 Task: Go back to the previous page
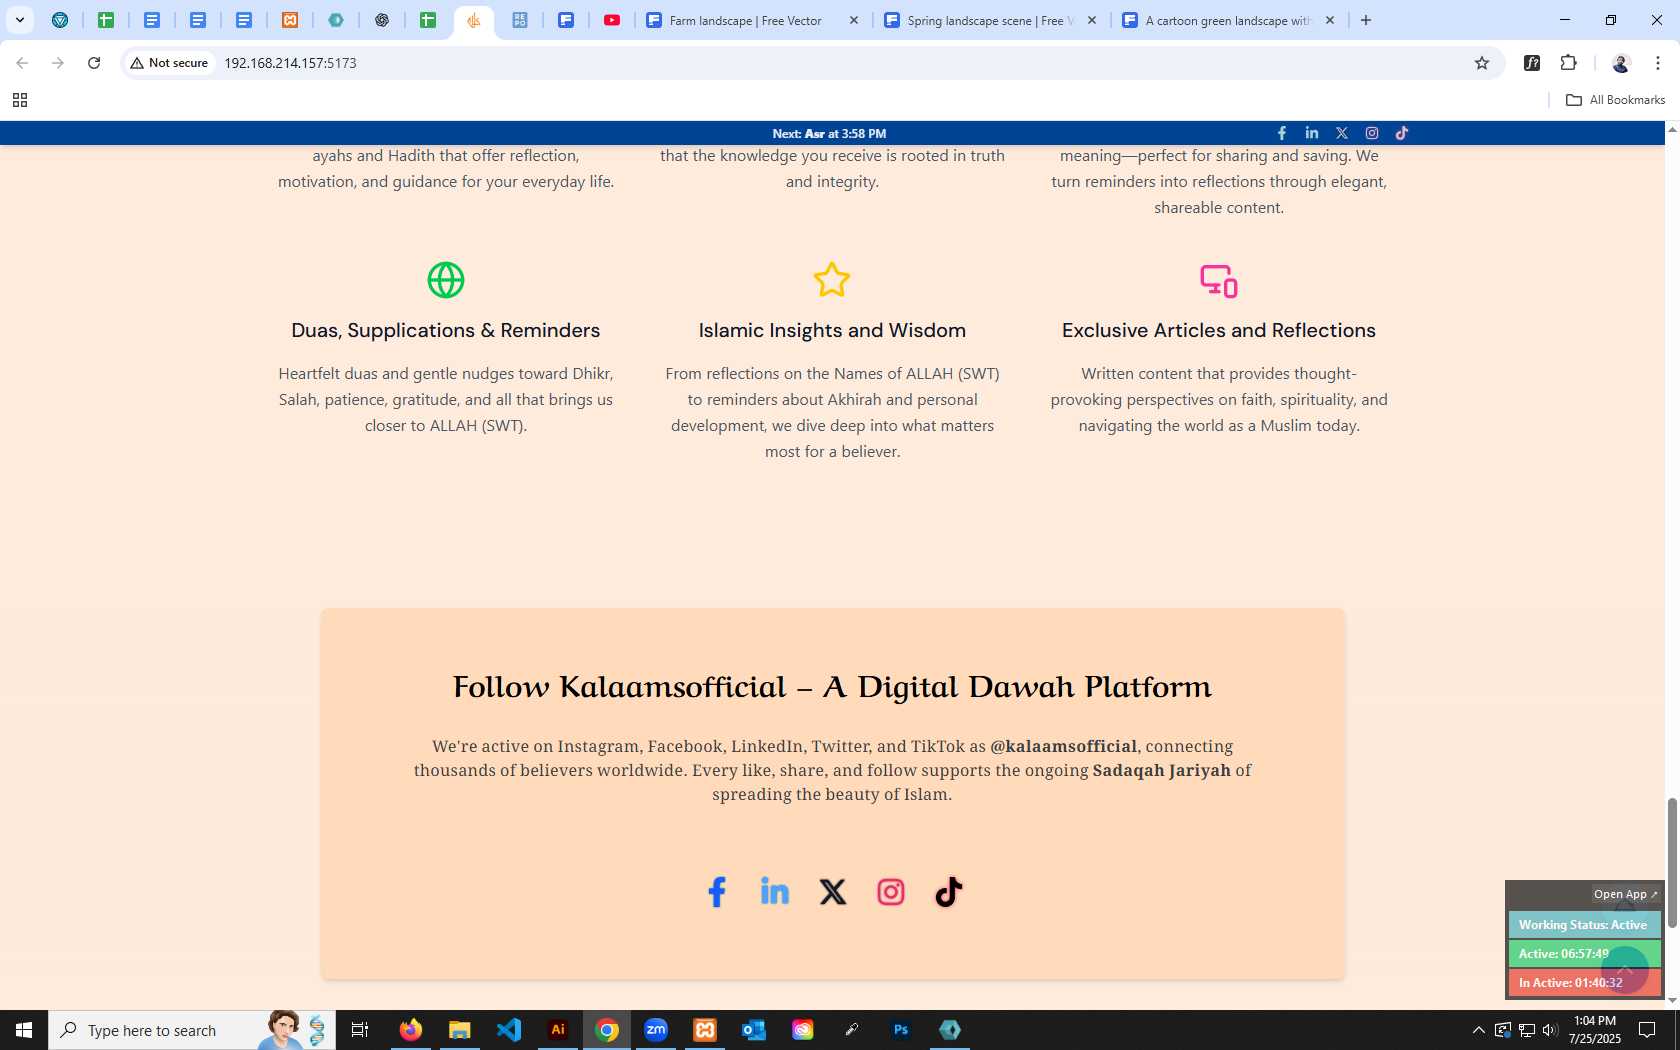(22, 63)
